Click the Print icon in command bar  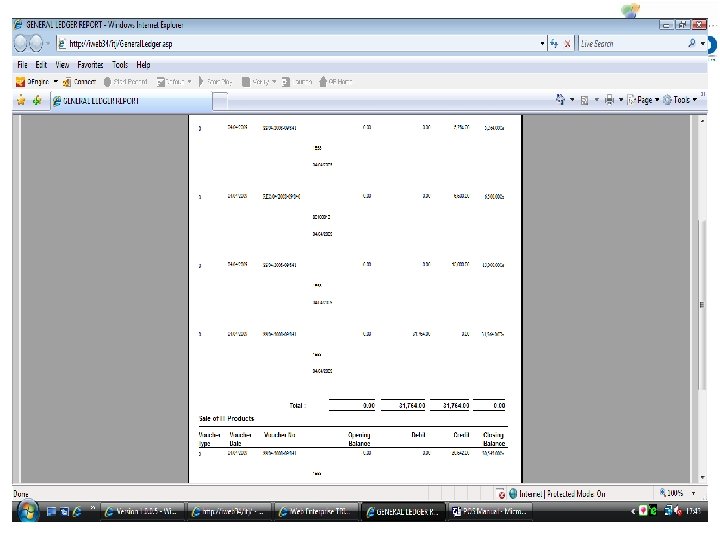pos(609,100)
